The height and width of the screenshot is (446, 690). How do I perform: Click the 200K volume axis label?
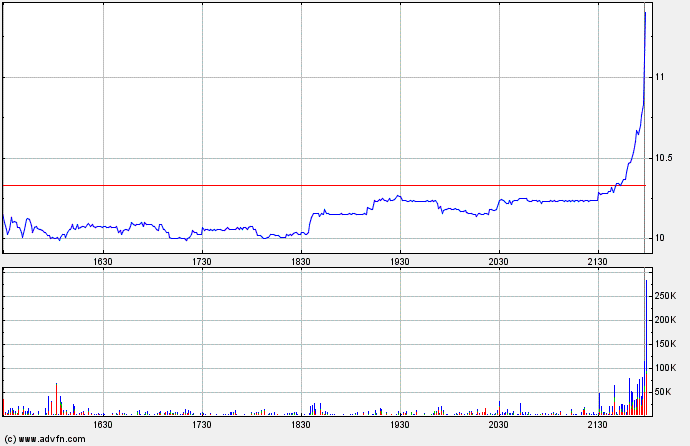667,320
